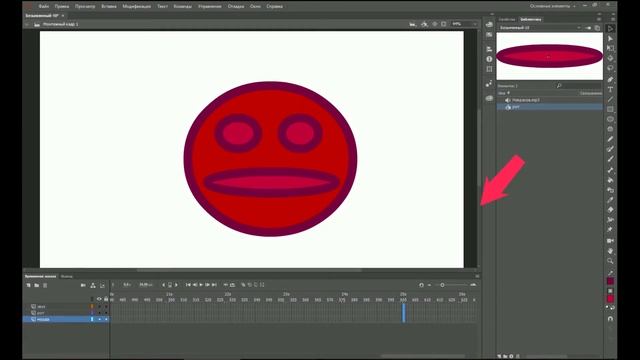Open the Модификация menu
Image resolution: width=640 pixels, height=360 pixels.
(x=136, y=7)
